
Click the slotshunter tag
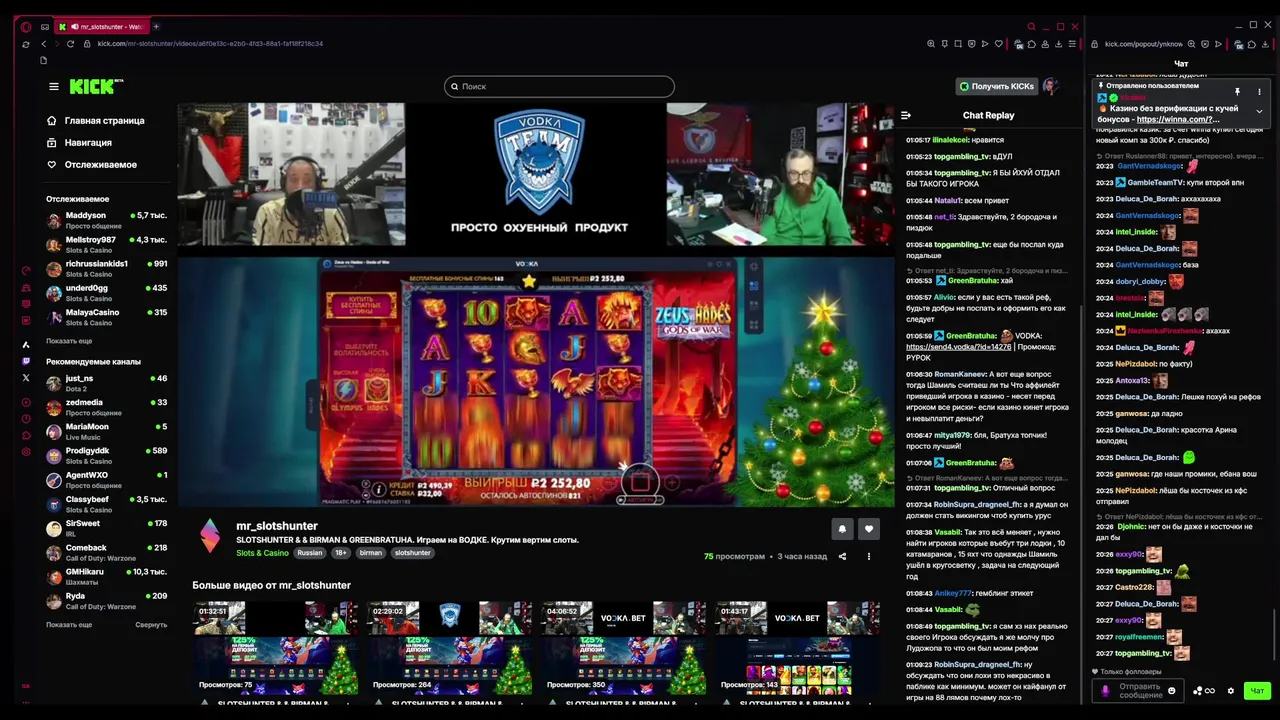pyautogui.click(x=412, y=553)
